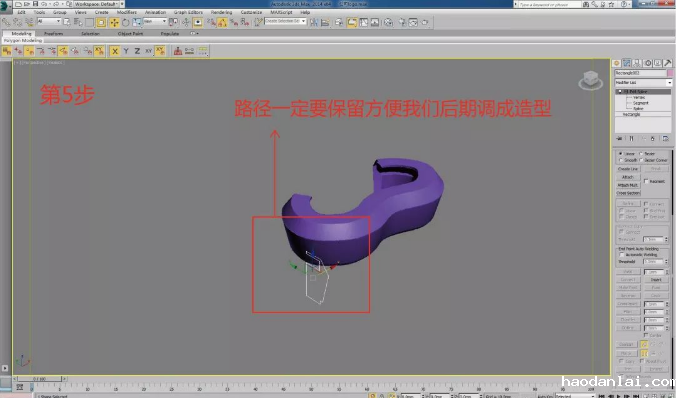Expand the Modifier List dropdown
This screenshot has height=398, width=676.
tap(643, 82)
